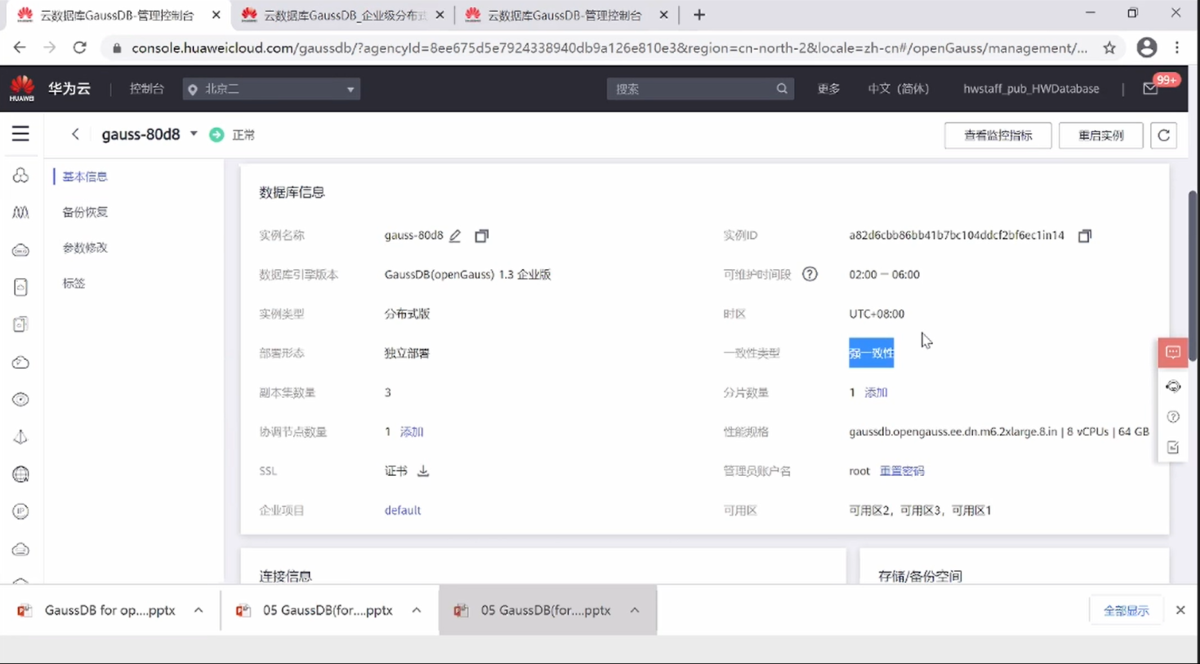Open a new browser tab

pyautogui.click(x=699, y=15)
